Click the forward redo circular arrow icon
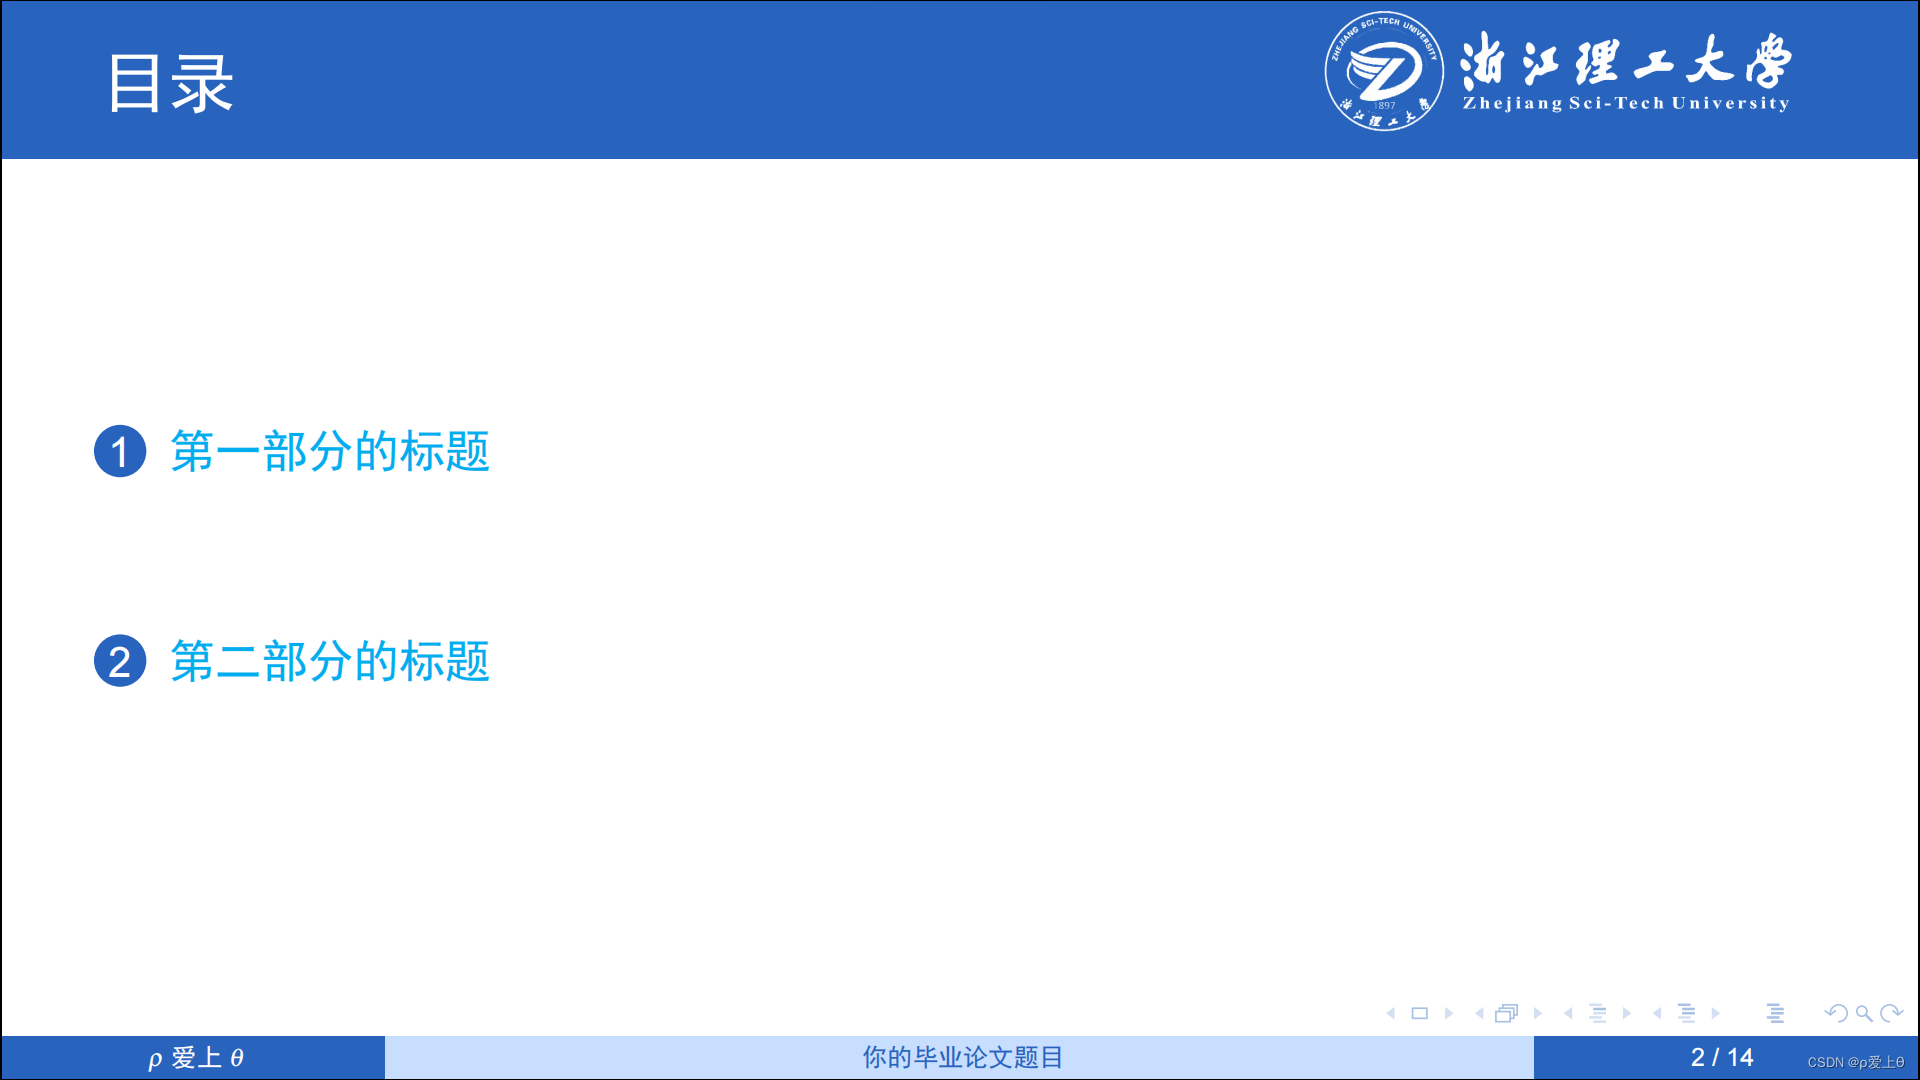Screen dimensions: 1920x1080 pos(1891,1013)
